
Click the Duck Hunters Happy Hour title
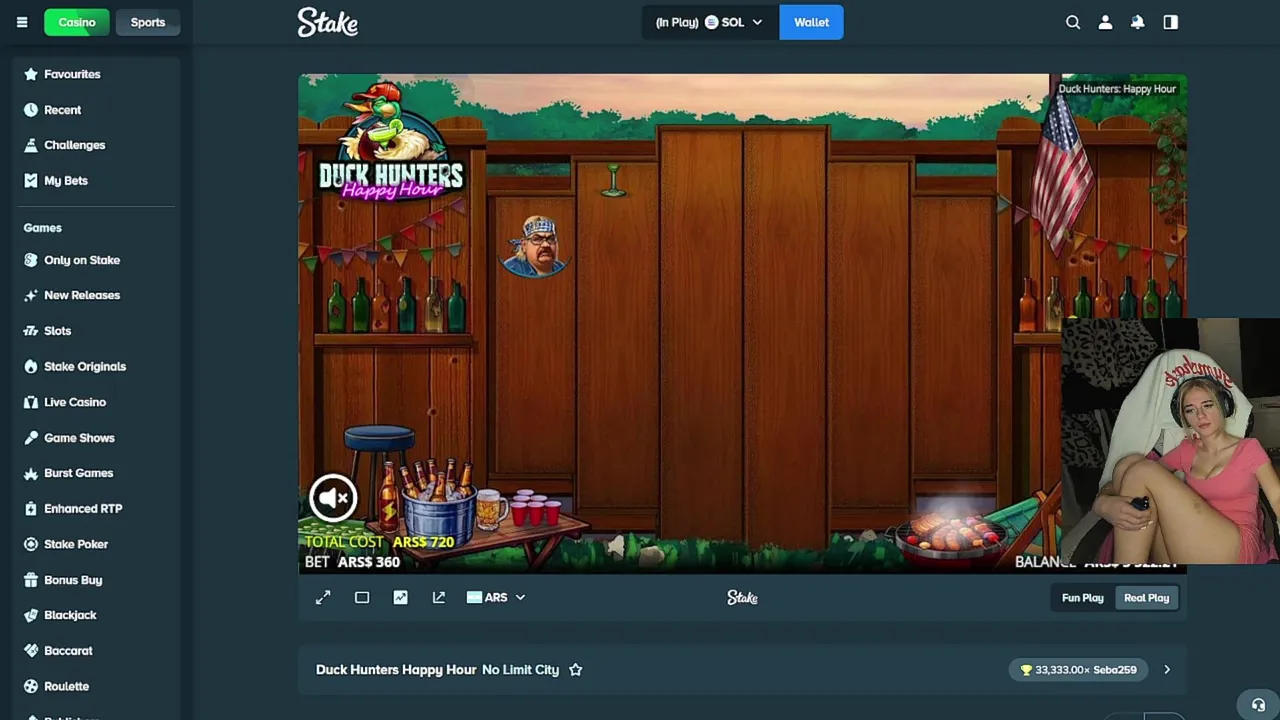(396, 670)
